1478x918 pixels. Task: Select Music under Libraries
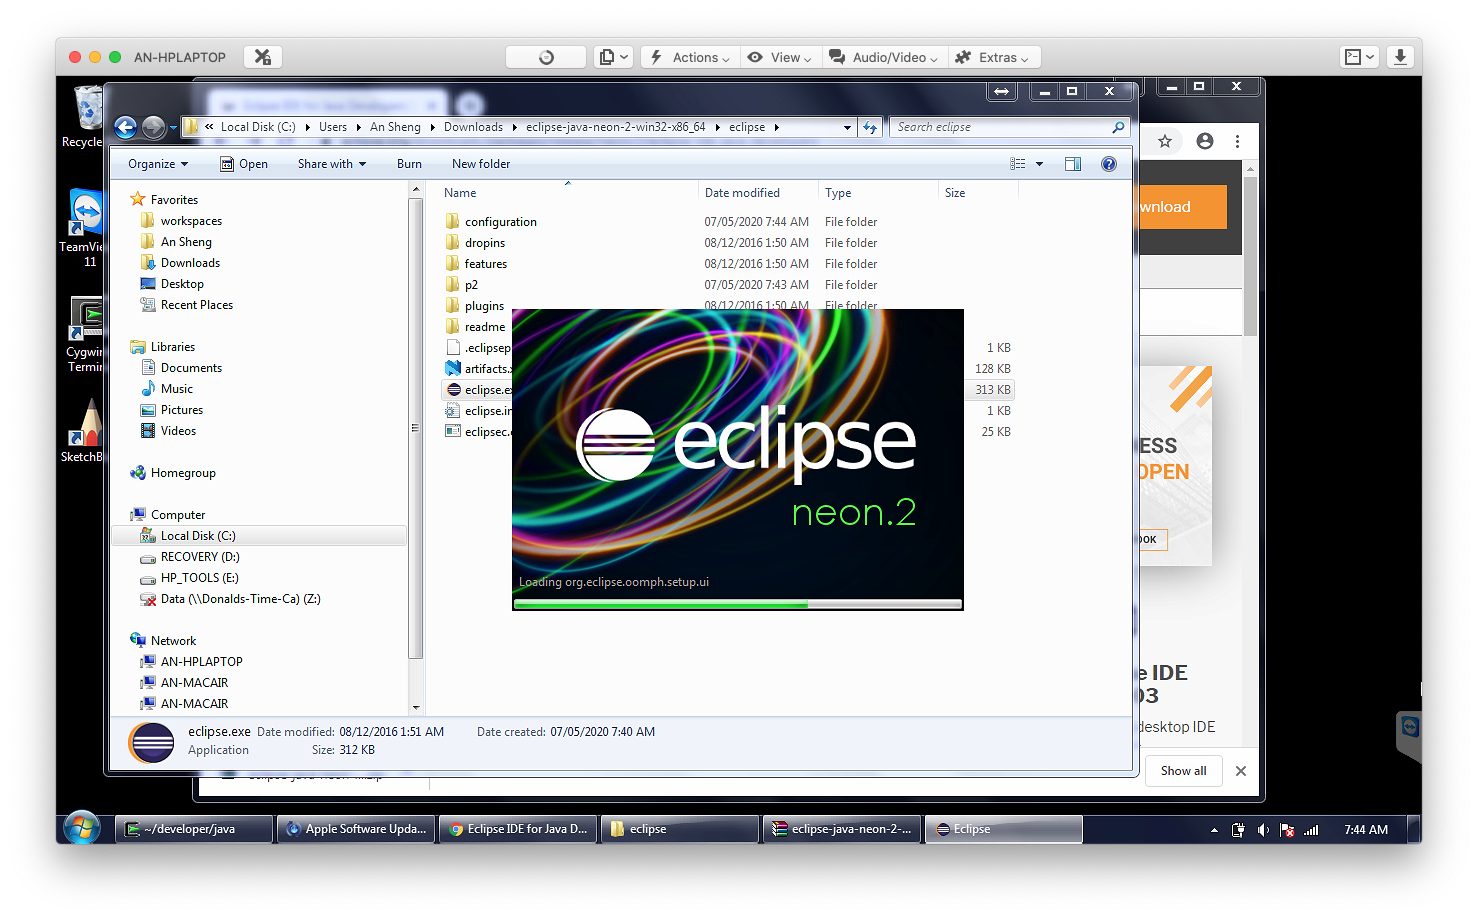[176, 389]
